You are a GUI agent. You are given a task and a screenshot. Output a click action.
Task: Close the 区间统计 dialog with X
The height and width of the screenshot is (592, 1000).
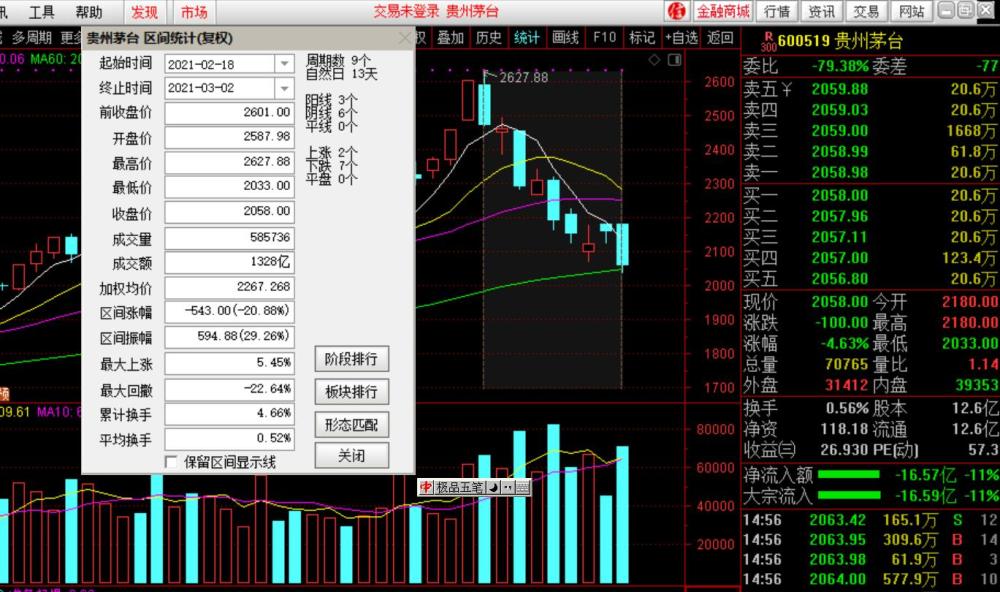[404, 38]
